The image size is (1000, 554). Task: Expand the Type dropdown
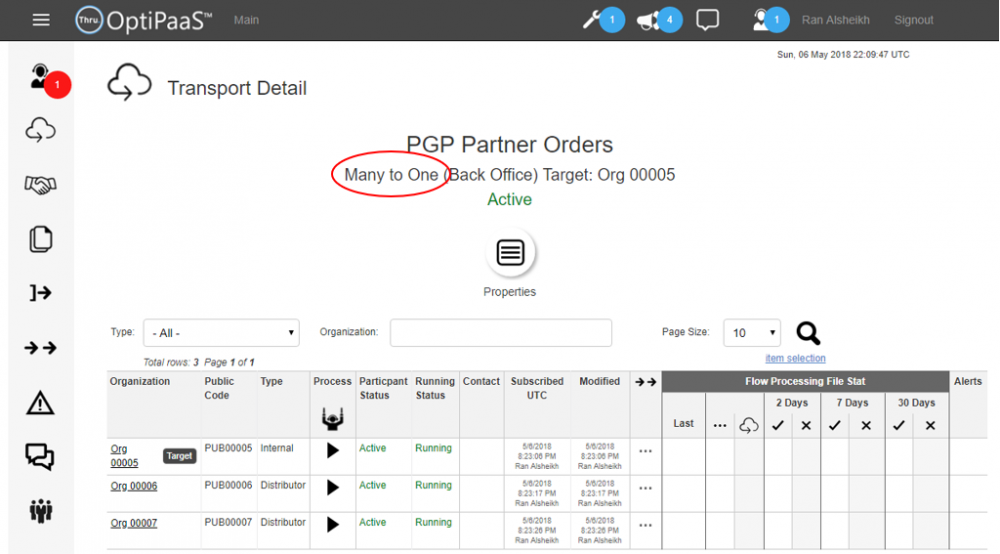221,333
